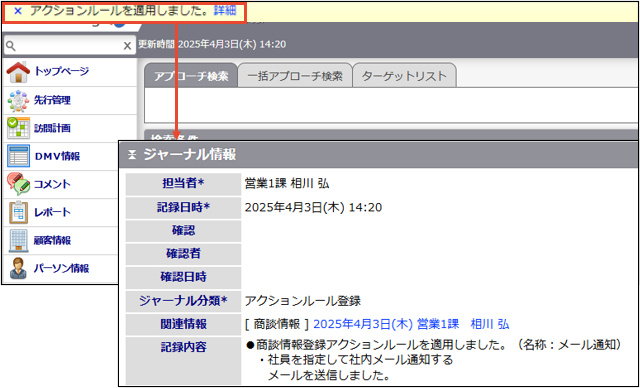Collapse the ジャーナル情報 panel header arrow

pyautogui.click(x=131, y=155)
